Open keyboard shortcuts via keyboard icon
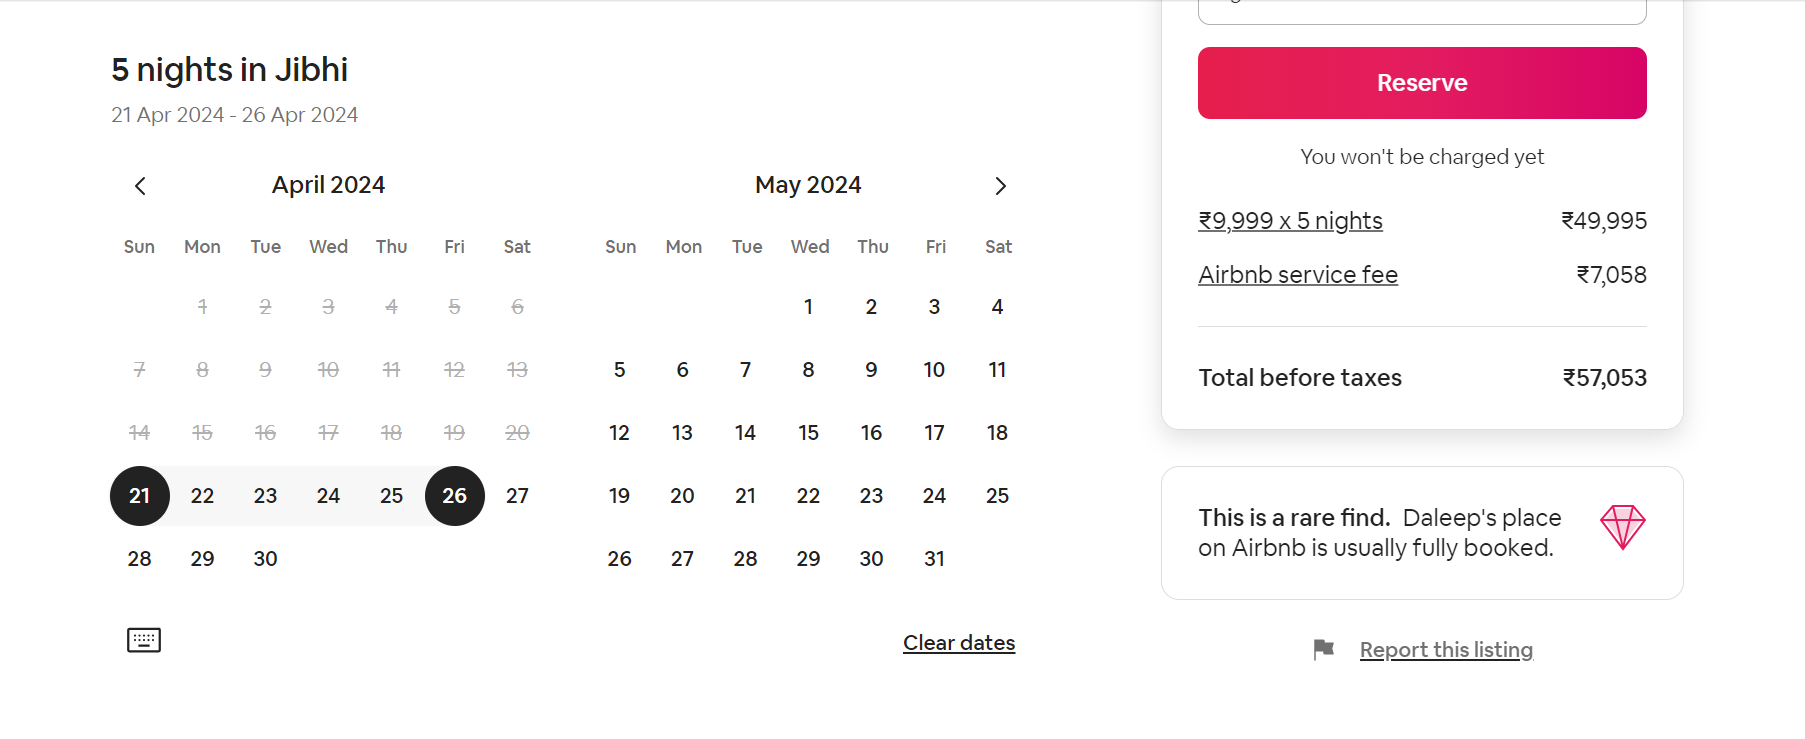 [x=143, y=640]
